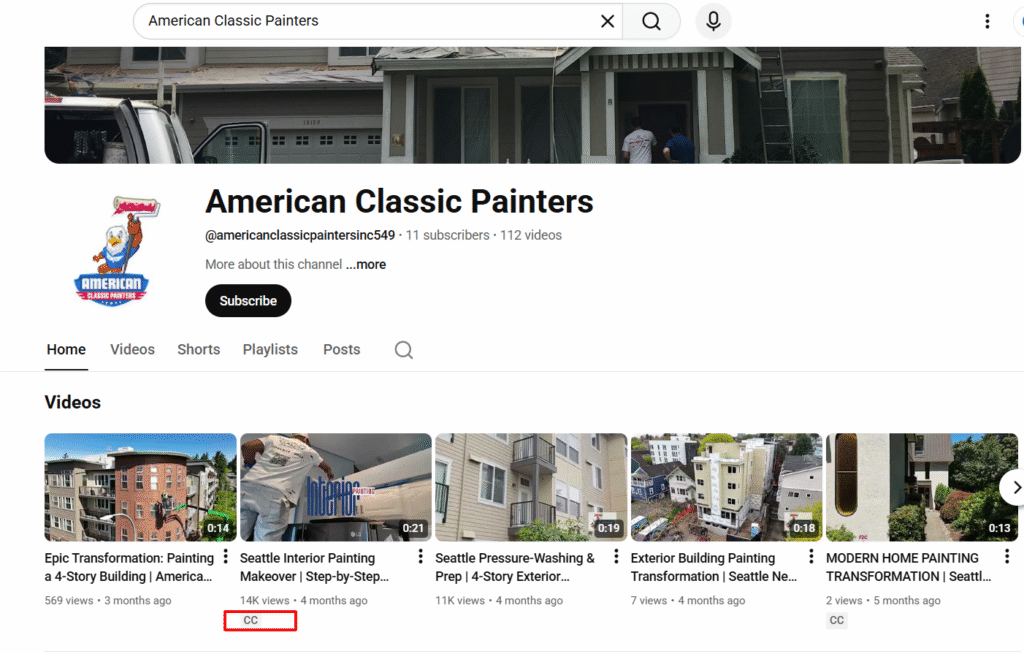This screenshot has height=654, width=1024.
Task: Open options menu for Seattle Interior Painting video
Action: 421,557
